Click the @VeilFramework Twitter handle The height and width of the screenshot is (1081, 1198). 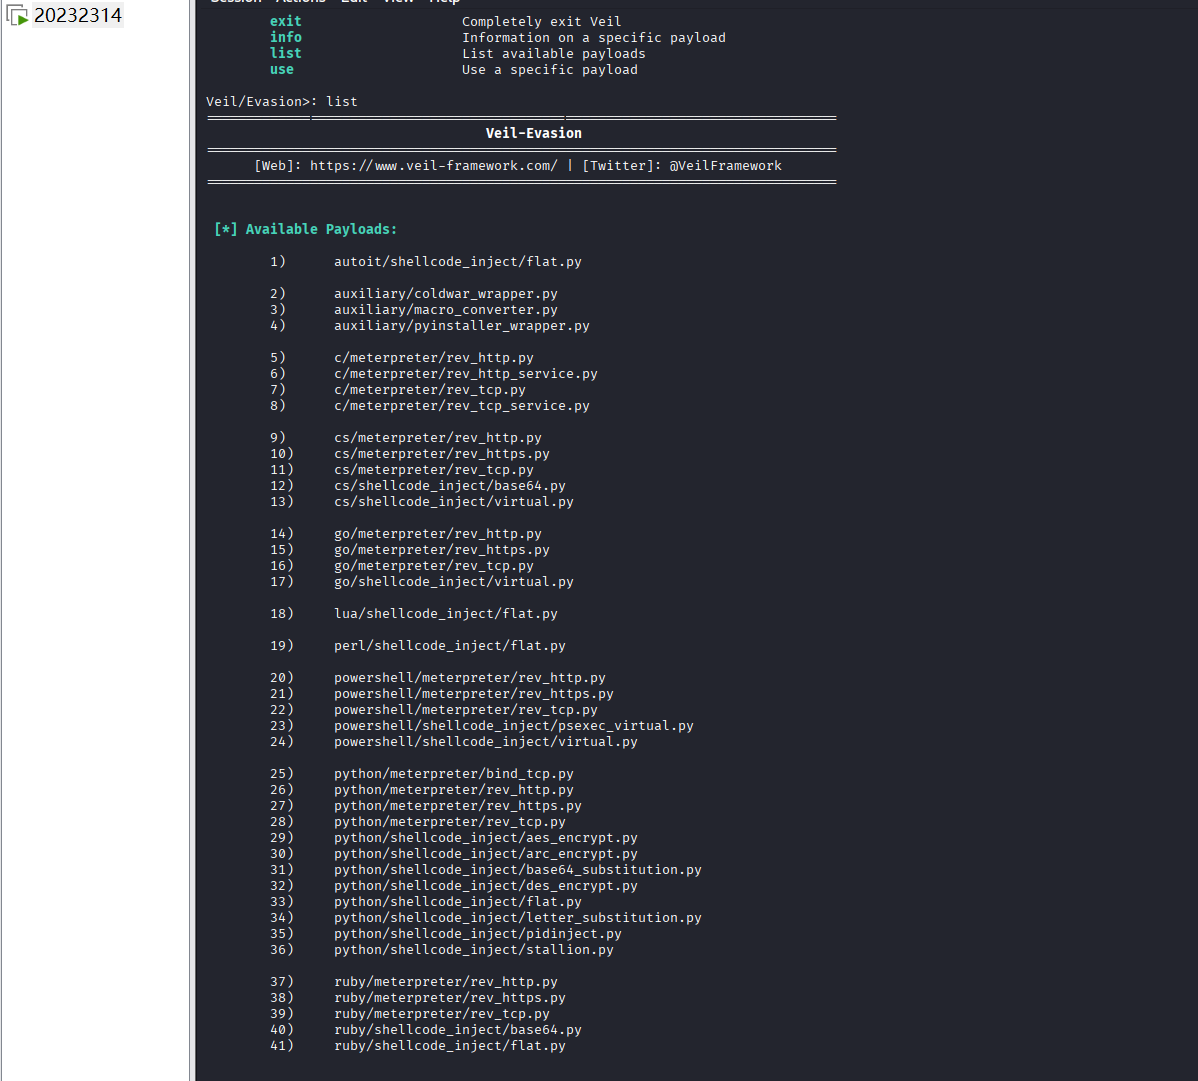click(726, 166)
